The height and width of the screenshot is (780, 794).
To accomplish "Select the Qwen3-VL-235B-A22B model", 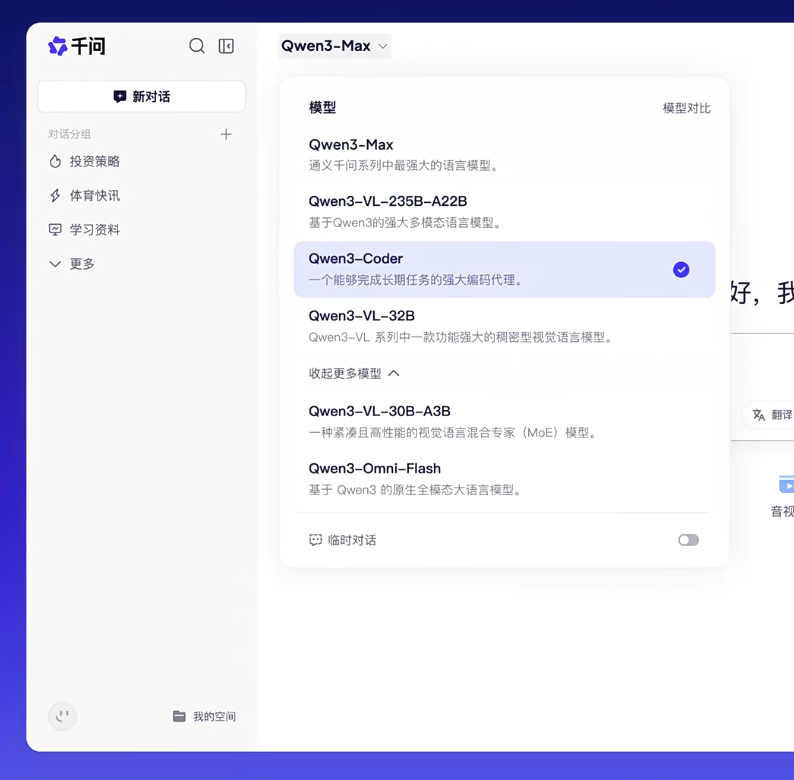I will click(x=504, y=212).
